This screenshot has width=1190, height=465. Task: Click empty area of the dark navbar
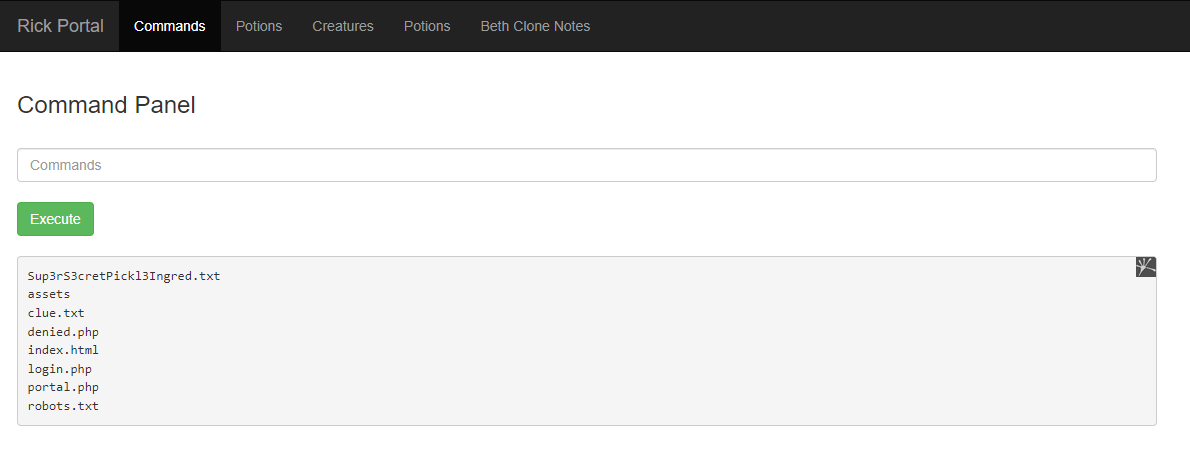coord(880,26)
